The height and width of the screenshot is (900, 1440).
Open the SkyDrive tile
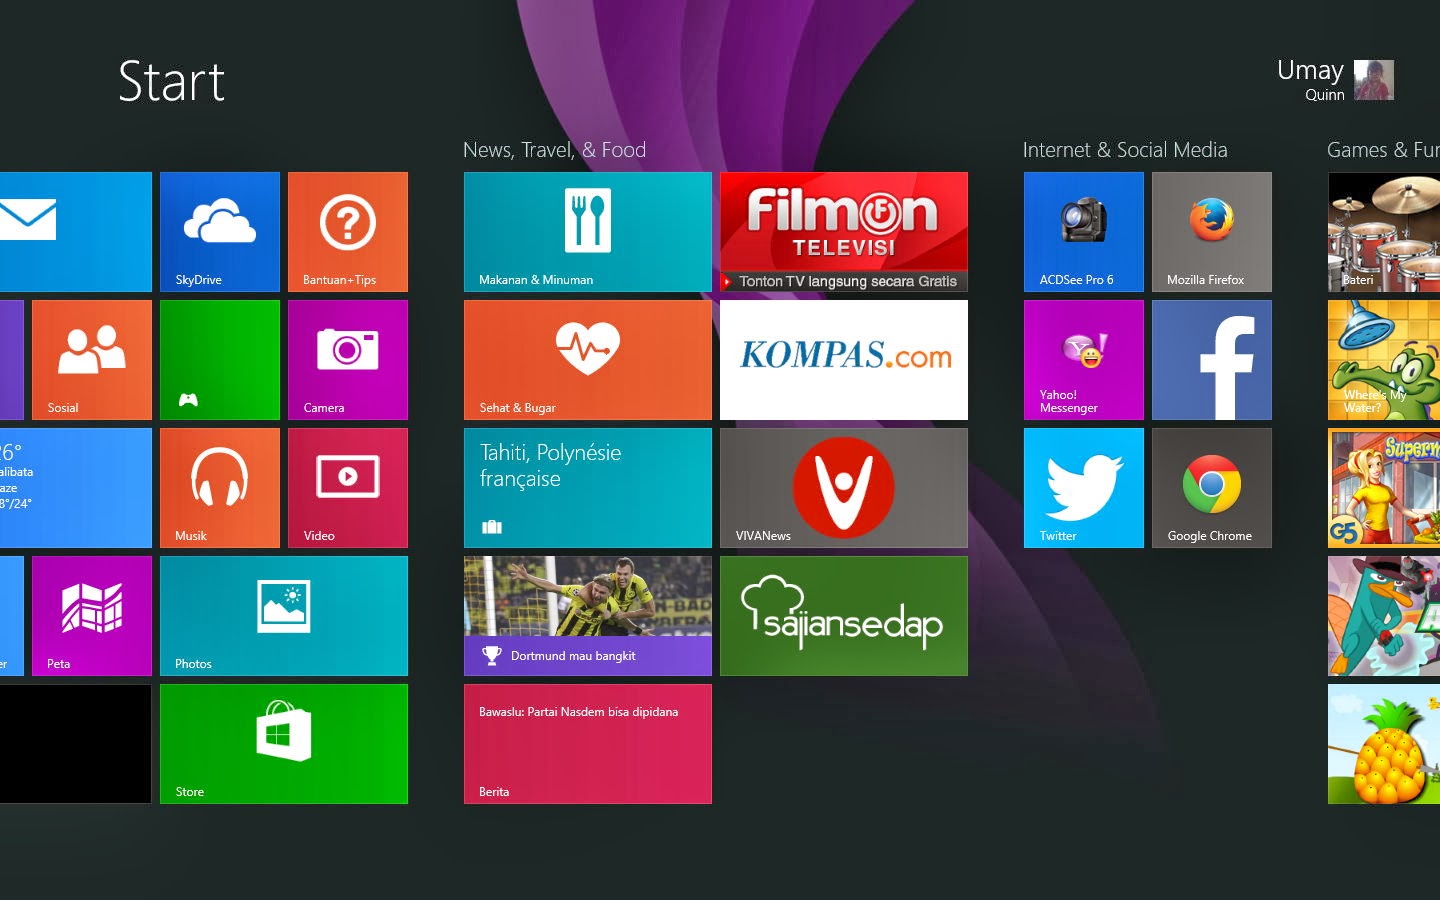pyautogui.click(x=220, y=232)
